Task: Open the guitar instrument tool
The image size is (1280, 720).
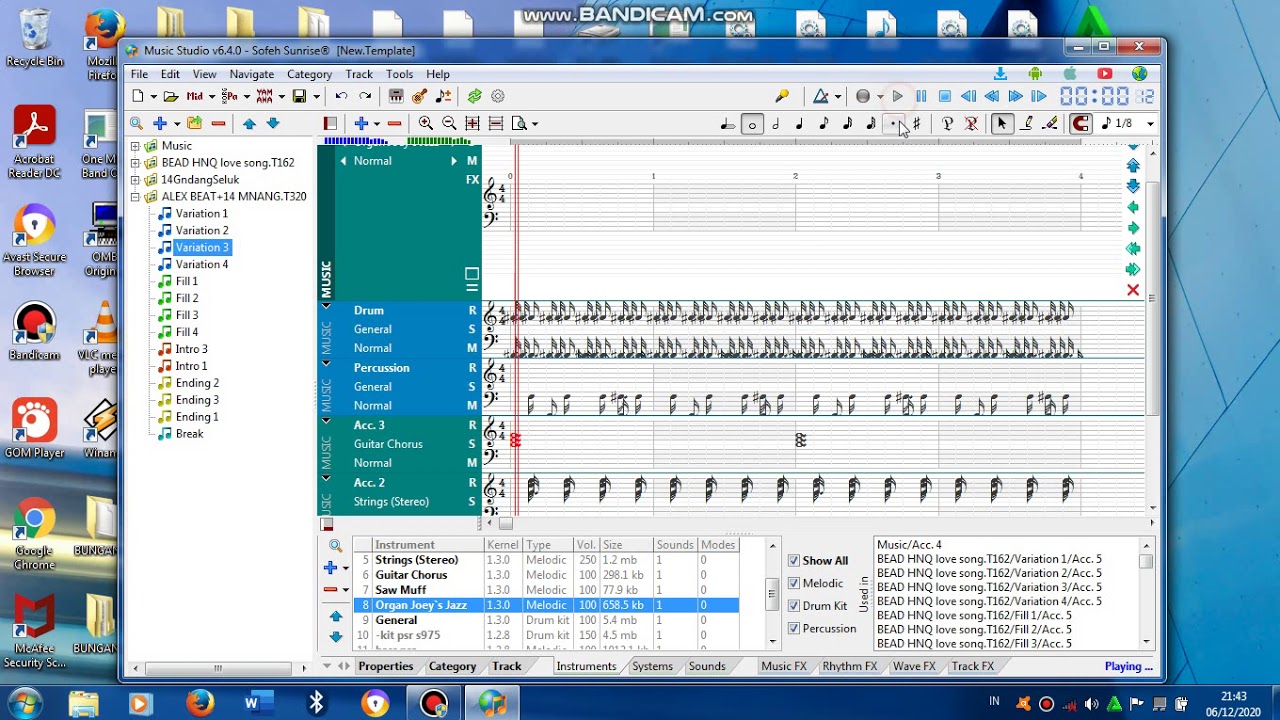Action: pos(420,96)
